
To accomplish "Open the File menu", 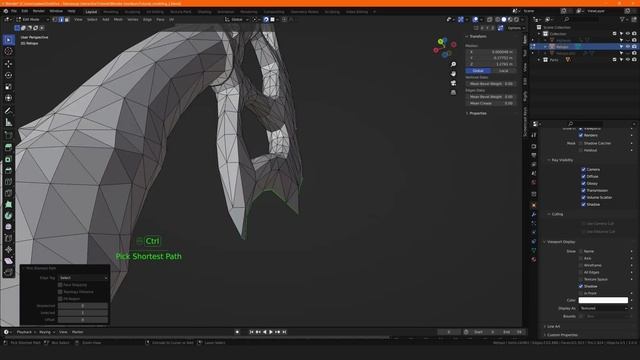I will click(14, 11).
